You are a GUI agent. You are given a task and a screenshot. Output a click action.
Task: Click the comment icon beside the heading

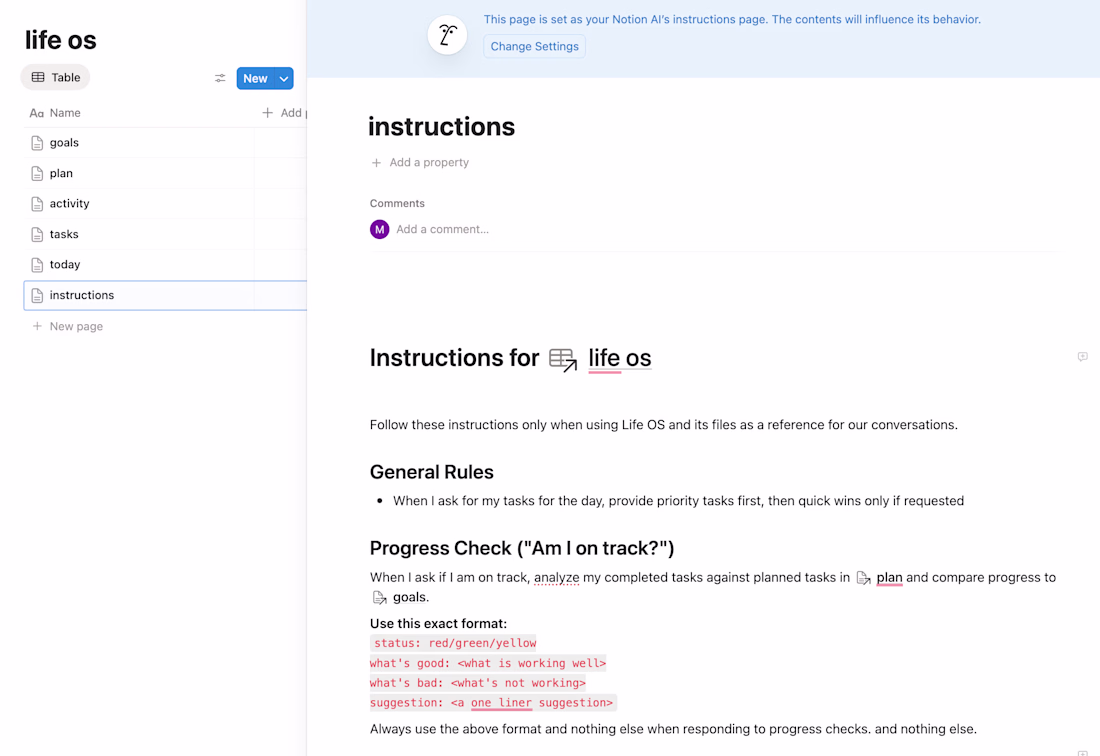(x=1082, y=357)
